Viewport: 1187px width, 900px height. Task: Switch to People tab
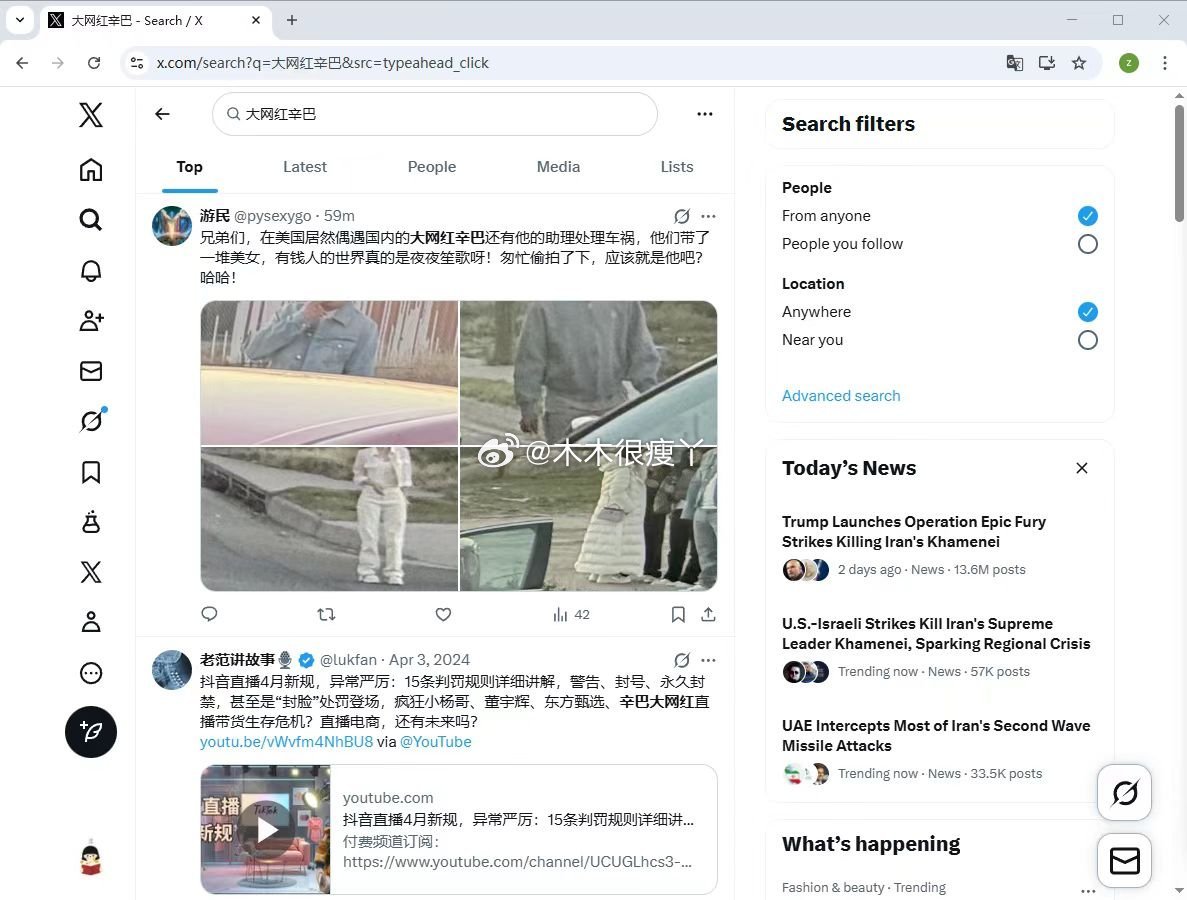[431, 167]
